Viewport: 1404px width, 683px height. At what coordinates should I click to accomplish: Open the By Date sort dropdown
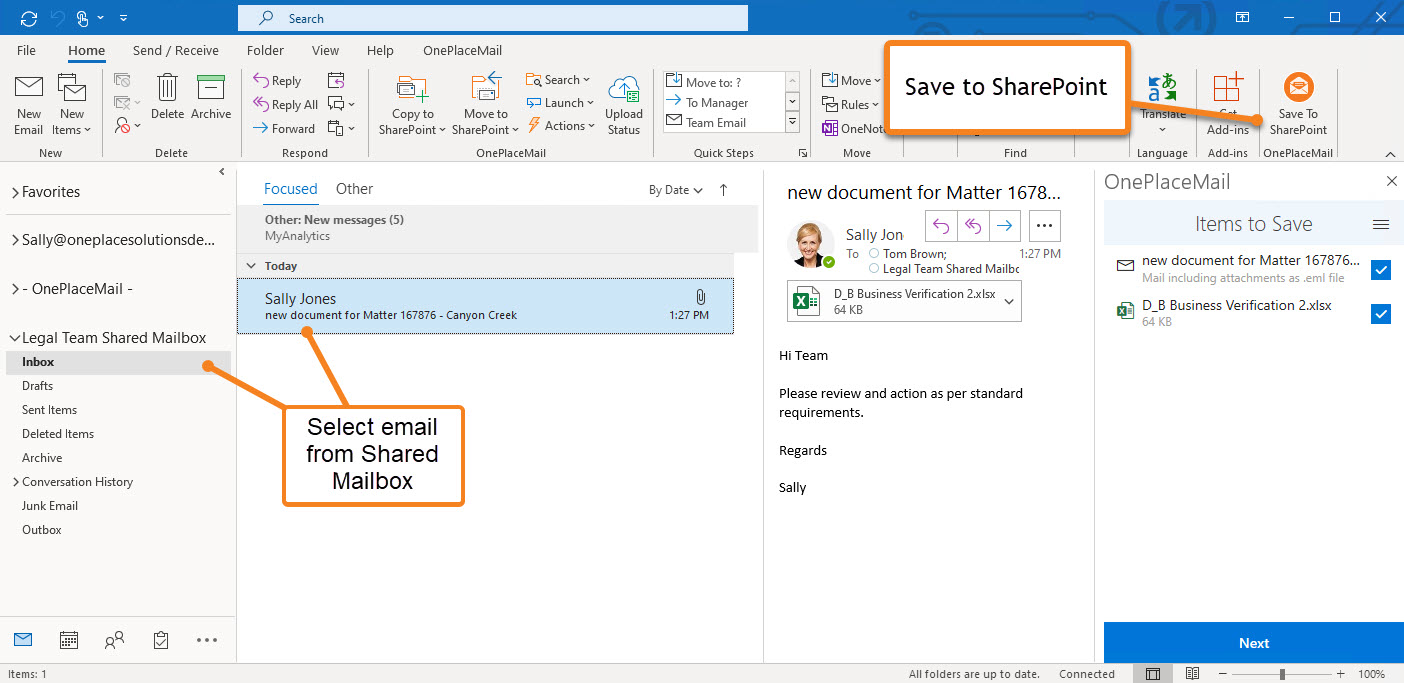(x=676, y=190)
